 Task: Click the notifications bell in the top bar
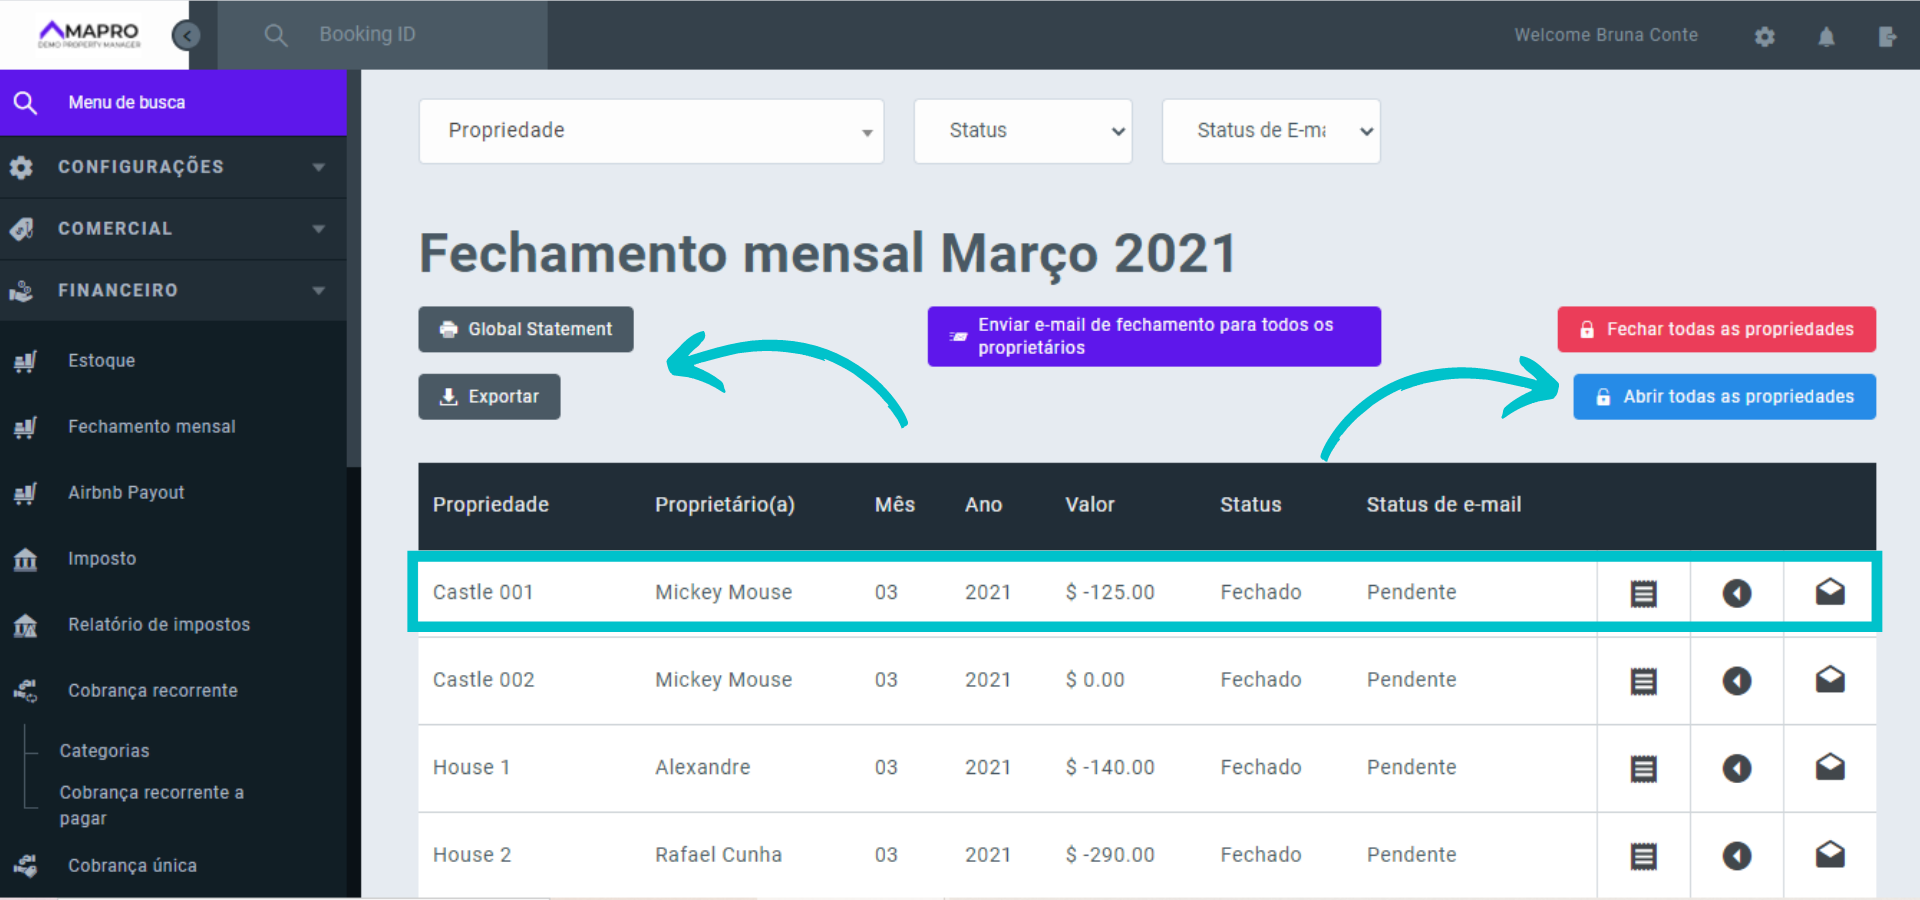pyautogui.click(x=1825, y=36)
